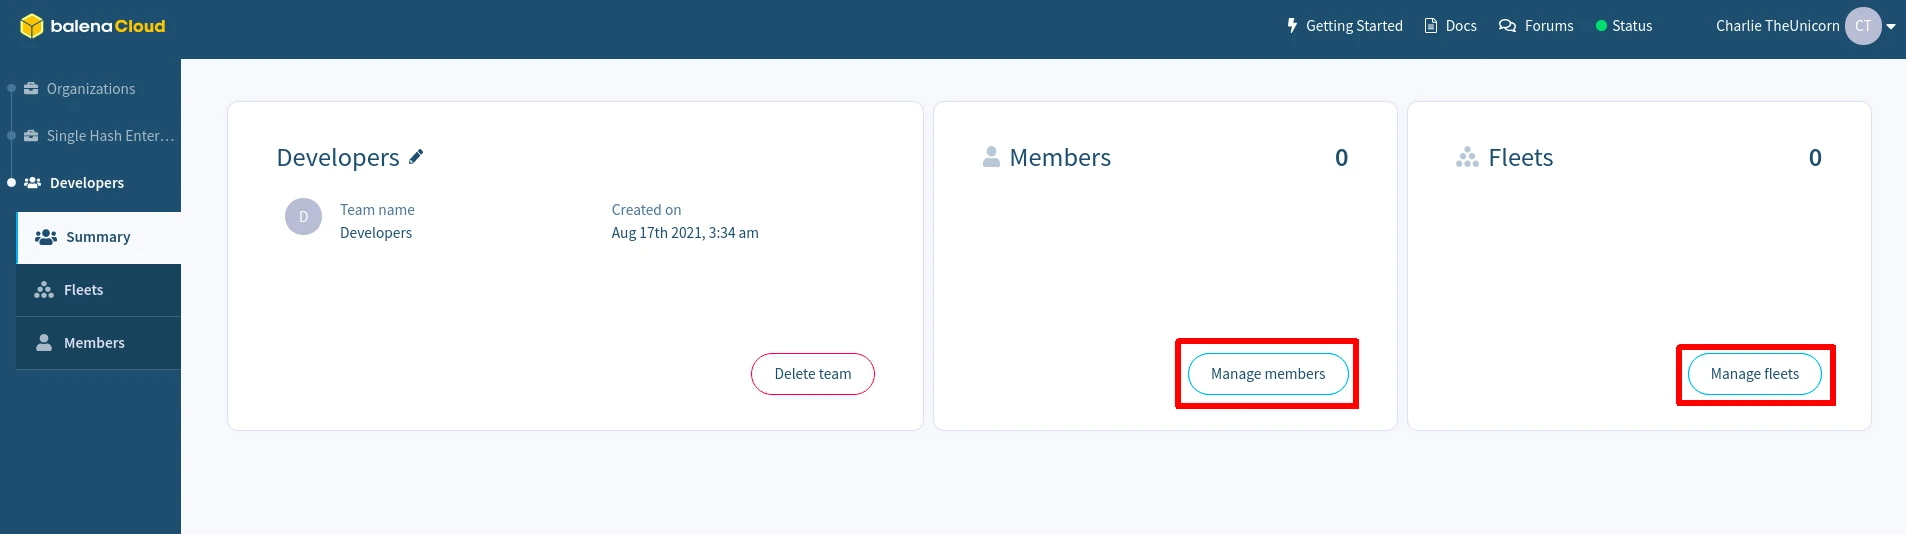This screenshot has height=534, width=1906.
Task: Click the CT user avatar
Action: (x=1862, y=26)
